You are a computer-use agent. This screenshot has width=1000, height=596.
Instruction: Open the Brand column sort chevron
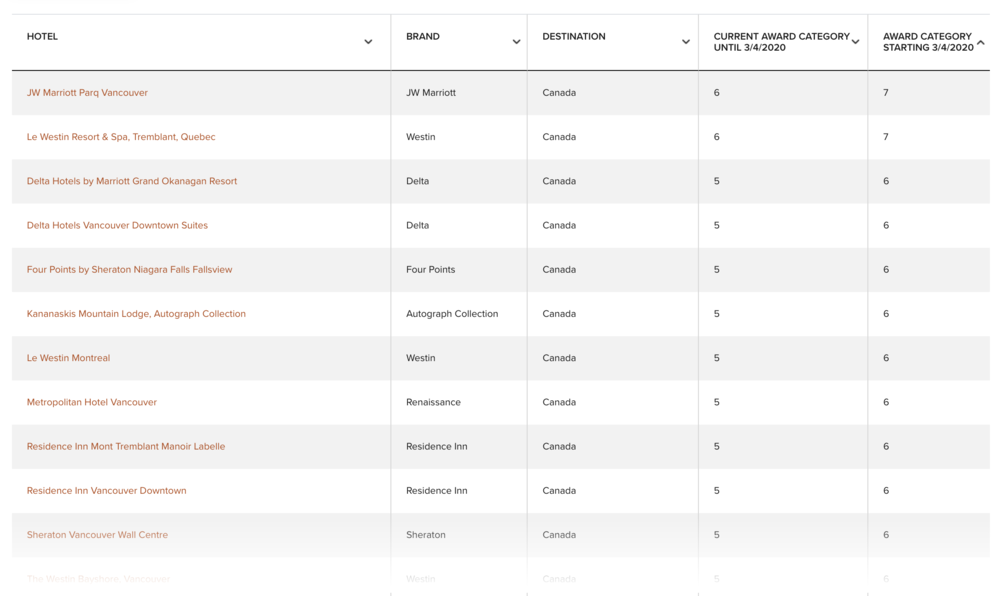point(516,42)
